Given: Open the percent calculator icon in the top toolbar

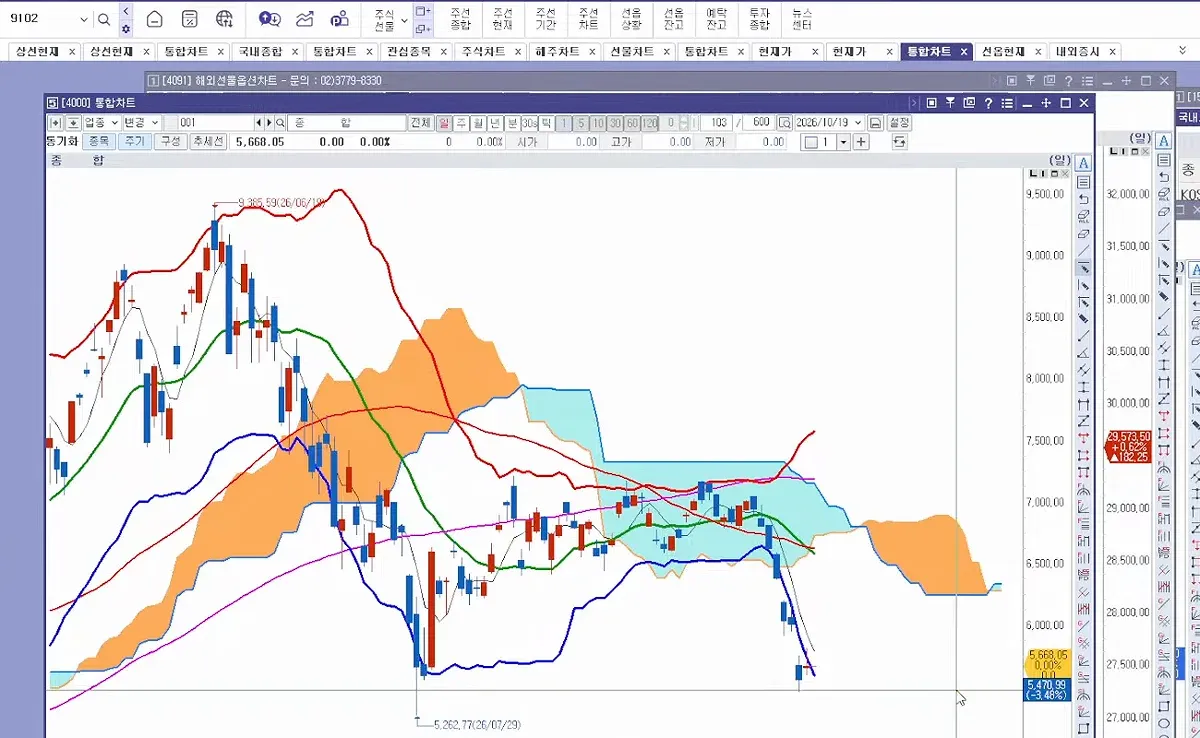Looking at the screenshot, I should (190, 19).
